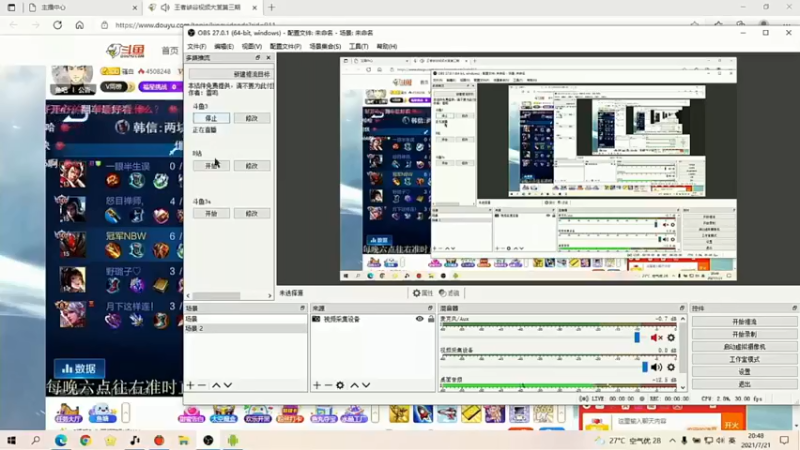Open Microsoft Edge from the taskbar

[x=61, y=440]
